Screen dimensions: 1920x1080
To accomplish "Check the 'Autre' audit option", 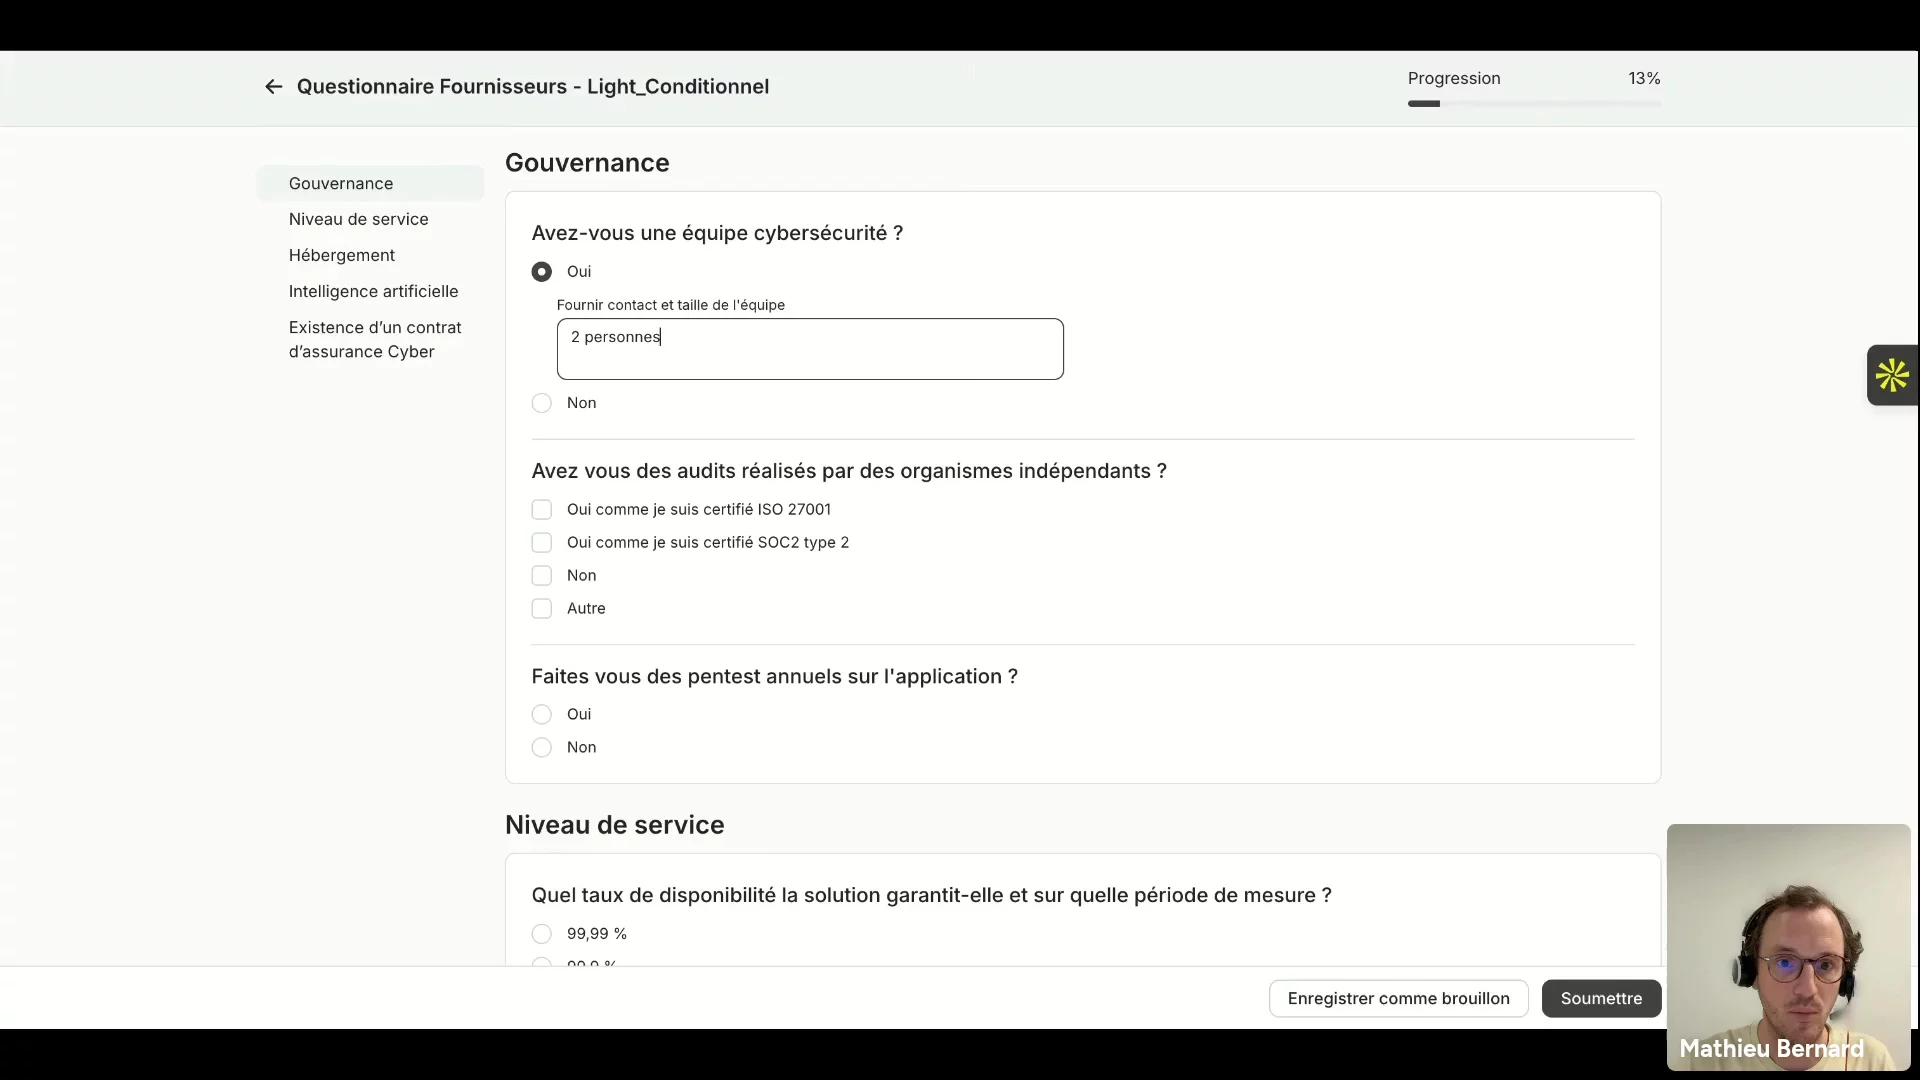I will [x=541, y=609].
